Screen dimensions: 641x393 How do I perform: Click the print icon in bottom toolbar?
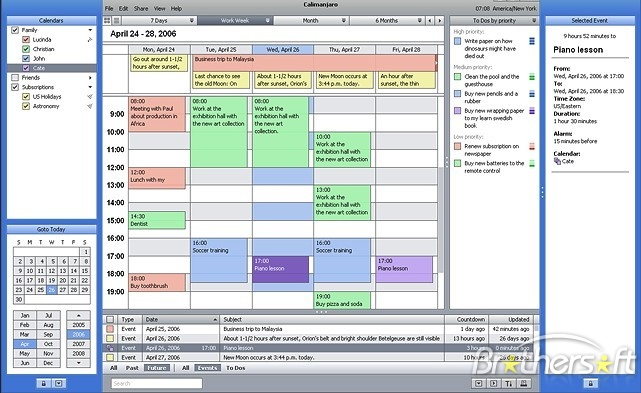coord(524,383)
